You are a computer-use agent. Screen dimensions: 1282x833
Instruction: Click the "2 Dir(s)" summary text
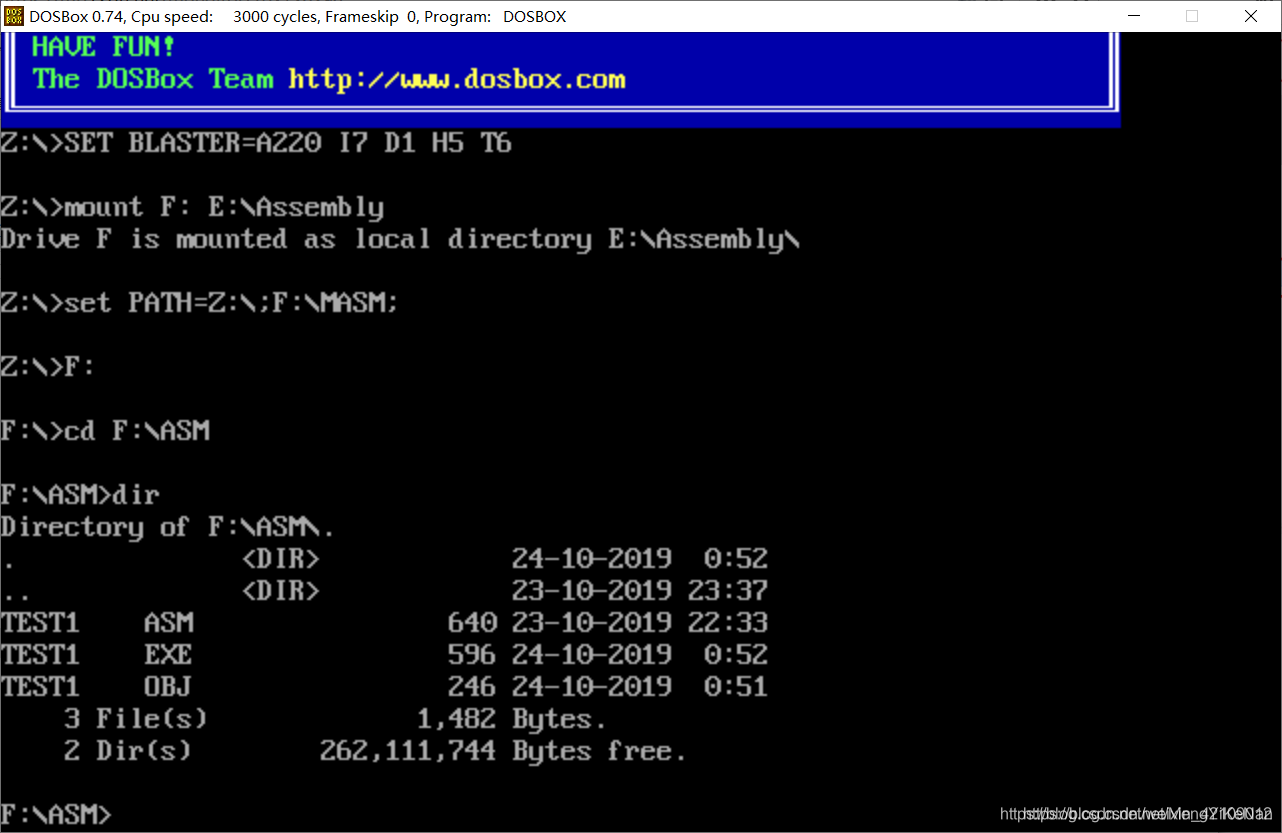click(x=128, y=751)
